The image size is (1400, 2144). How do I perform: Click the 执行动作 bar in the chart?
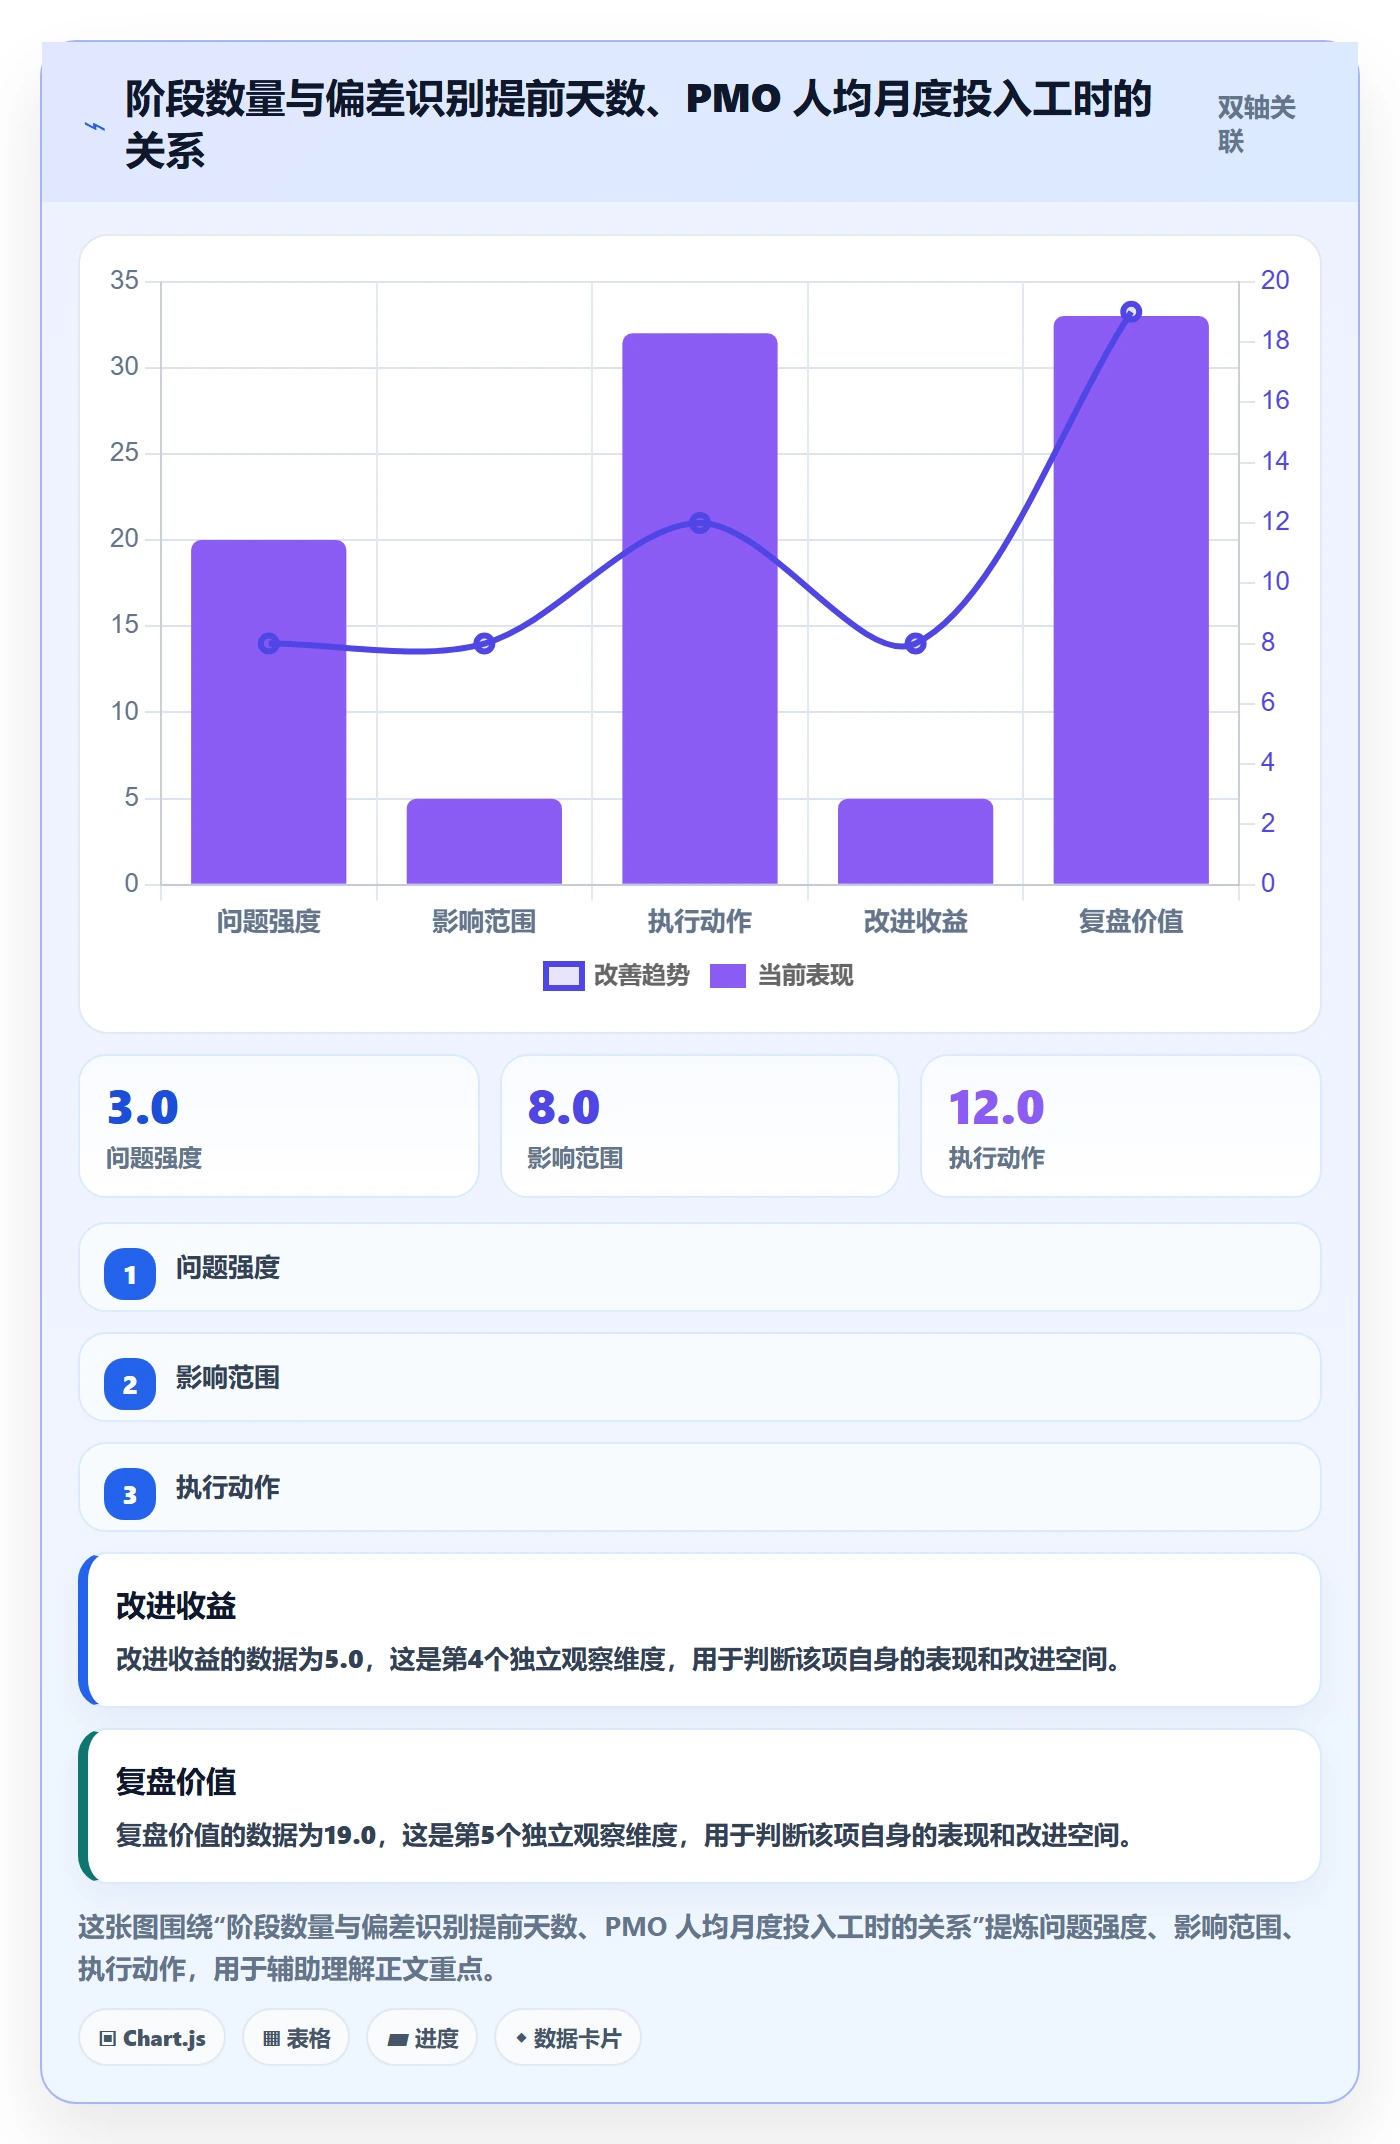pos(700,608)
